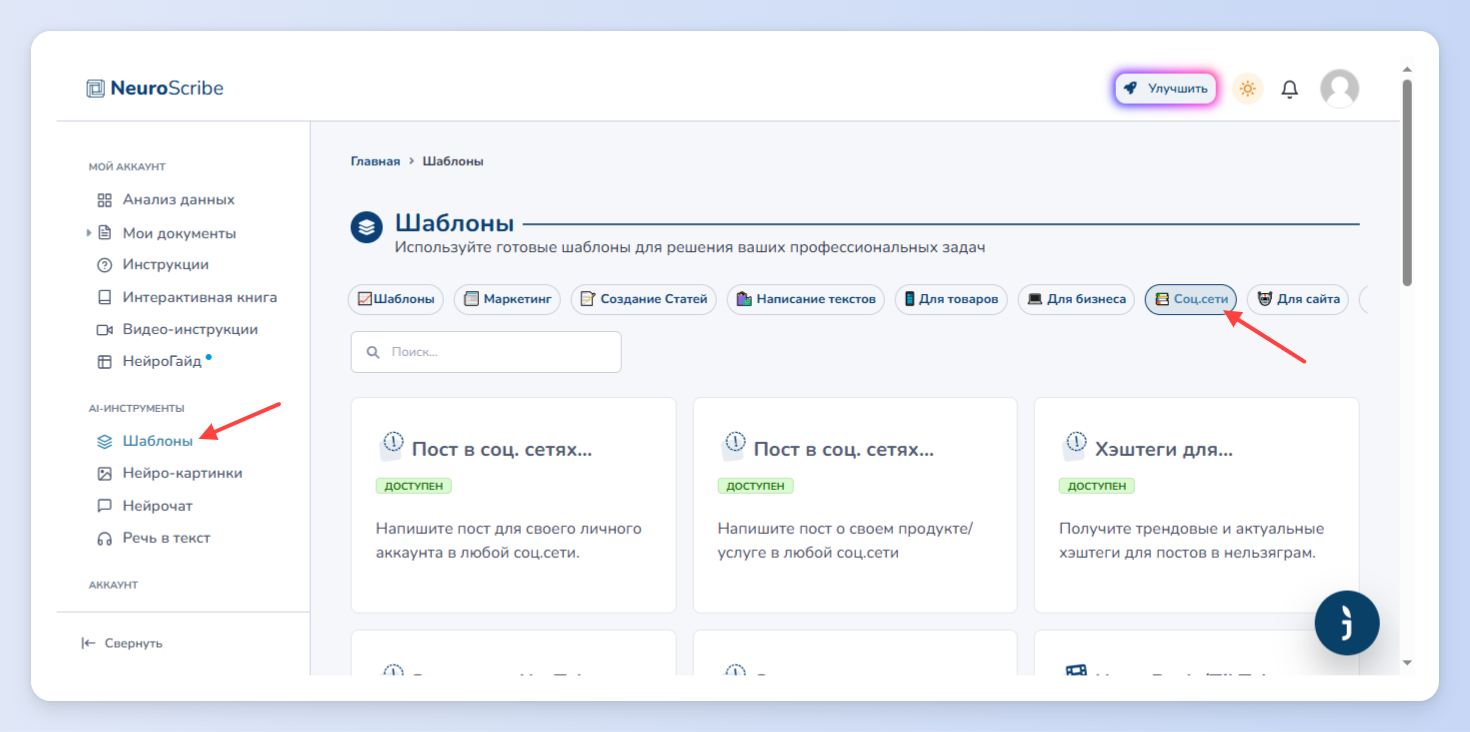
Task: Click the round Шаблоны heading icon
Action: [x=367, y=227]
